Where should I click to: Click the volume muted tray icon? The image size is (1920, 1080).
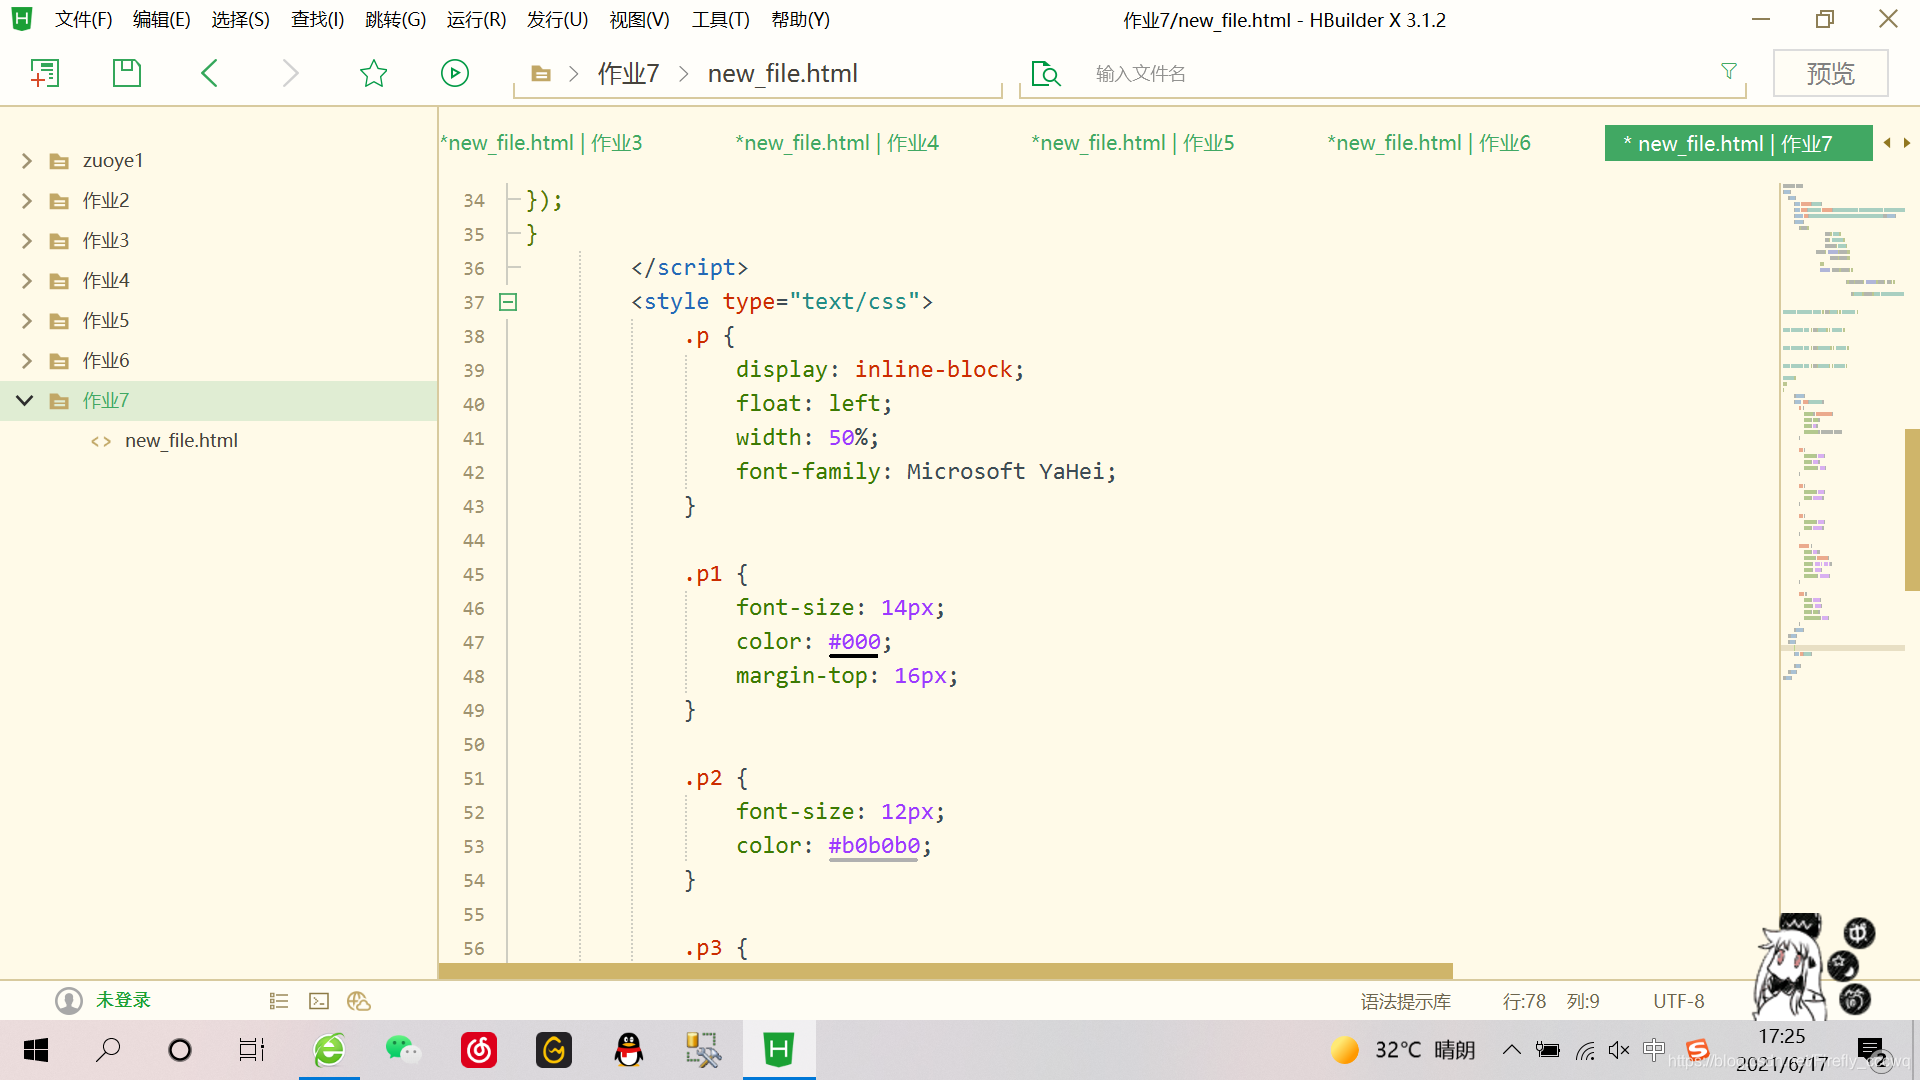(x=1619, y=1050)
